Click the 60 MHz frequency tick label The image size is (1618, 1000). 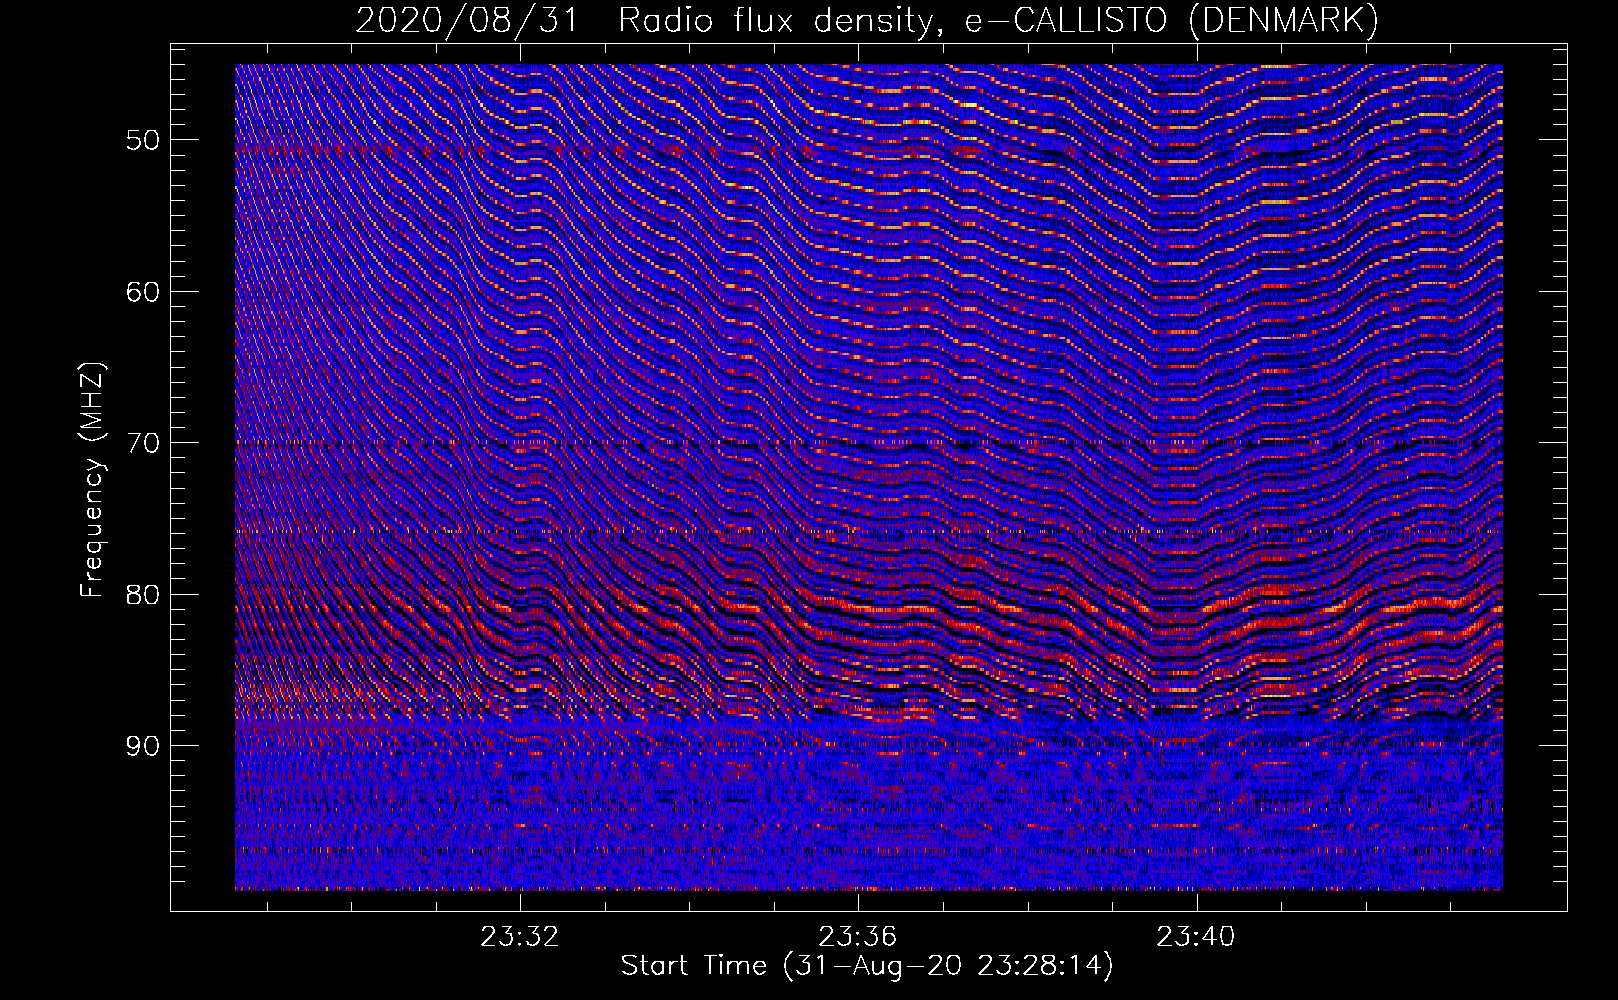pos(143,292)
